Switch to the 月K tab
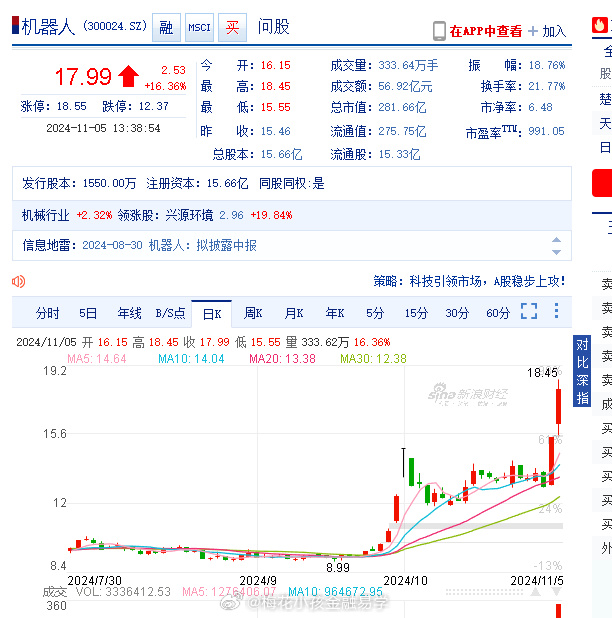This screenshot has width=612, height=618. point(294,313)
